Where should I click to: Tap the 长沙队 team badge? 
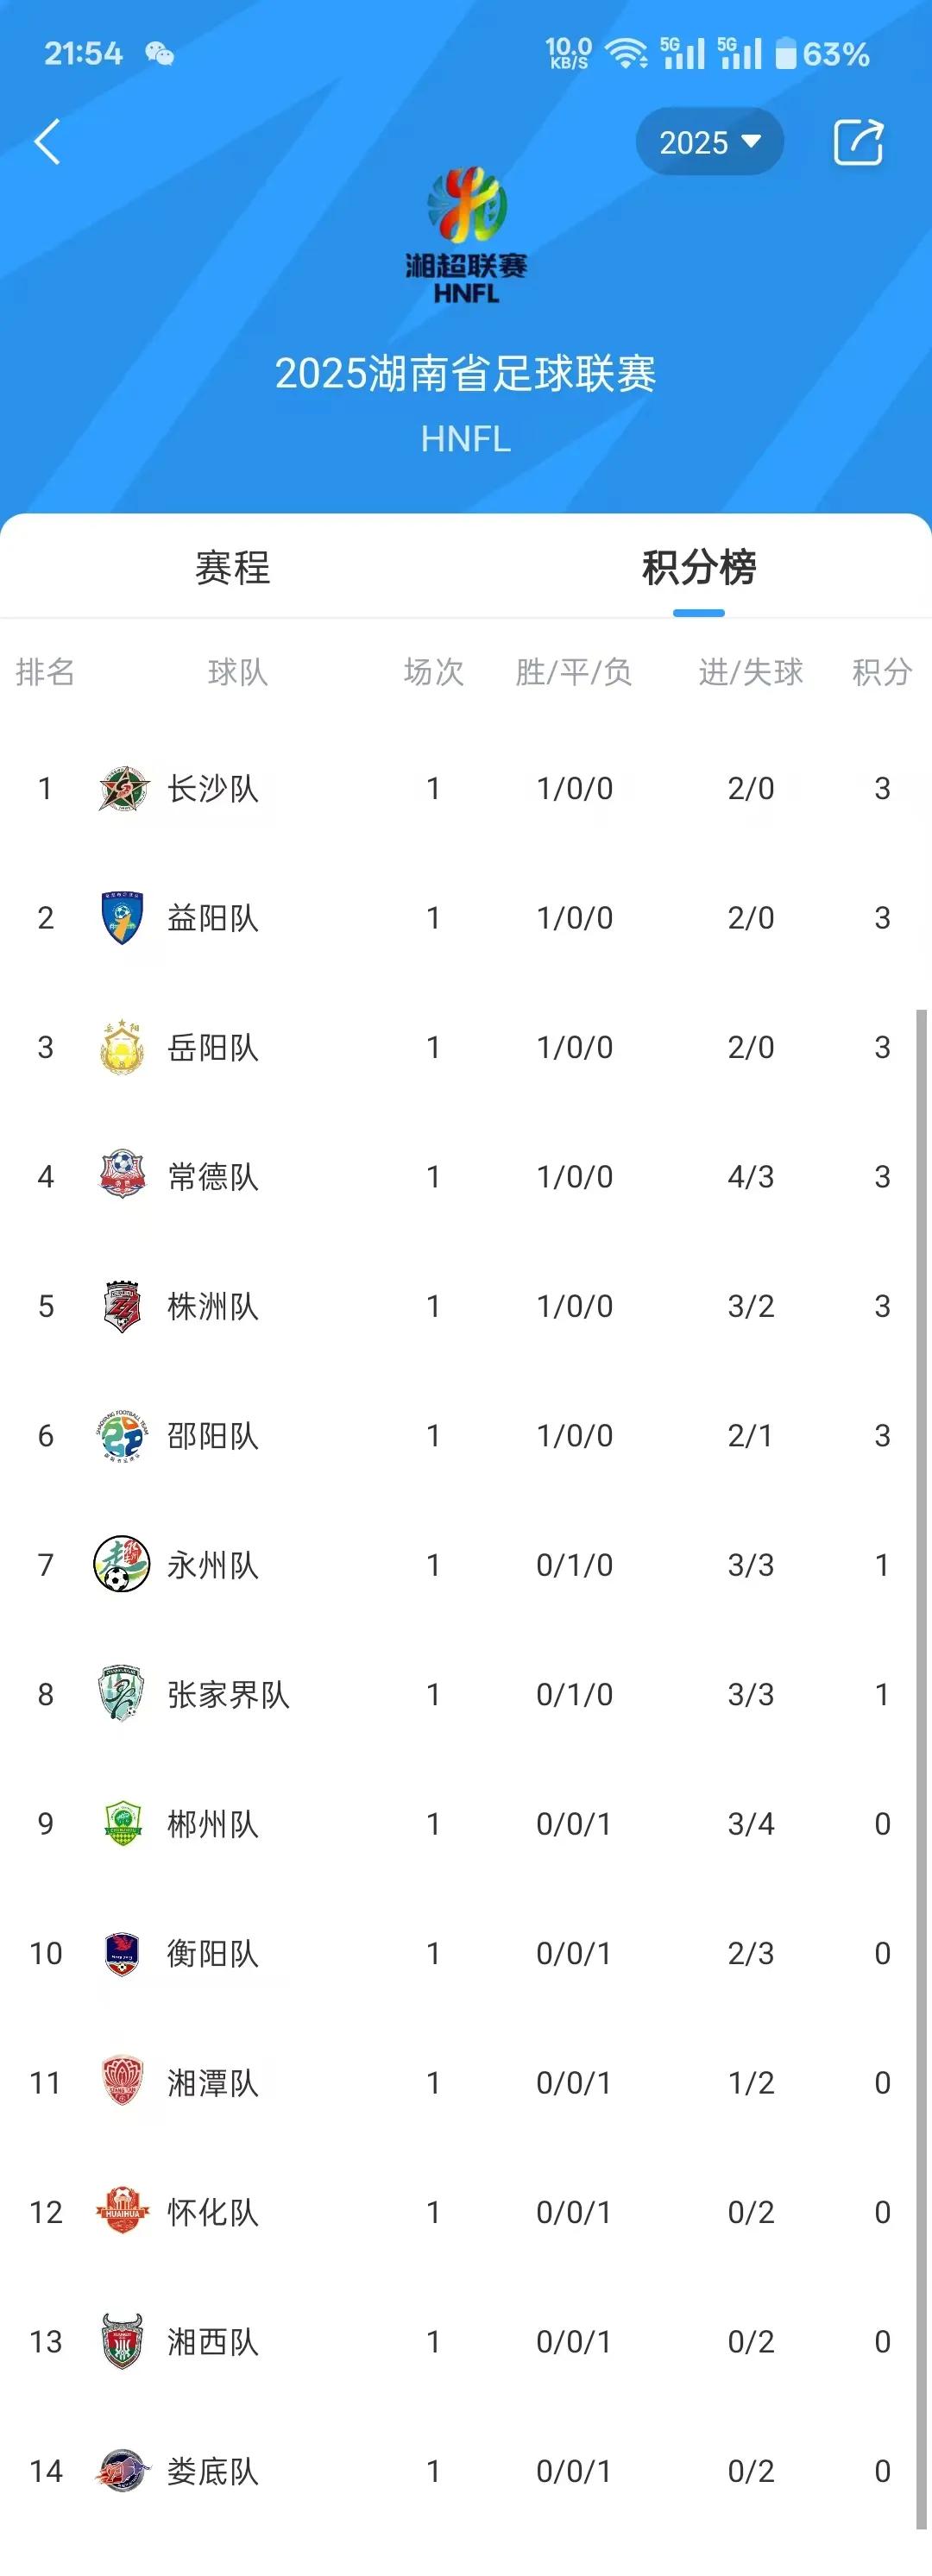(123, 788)
